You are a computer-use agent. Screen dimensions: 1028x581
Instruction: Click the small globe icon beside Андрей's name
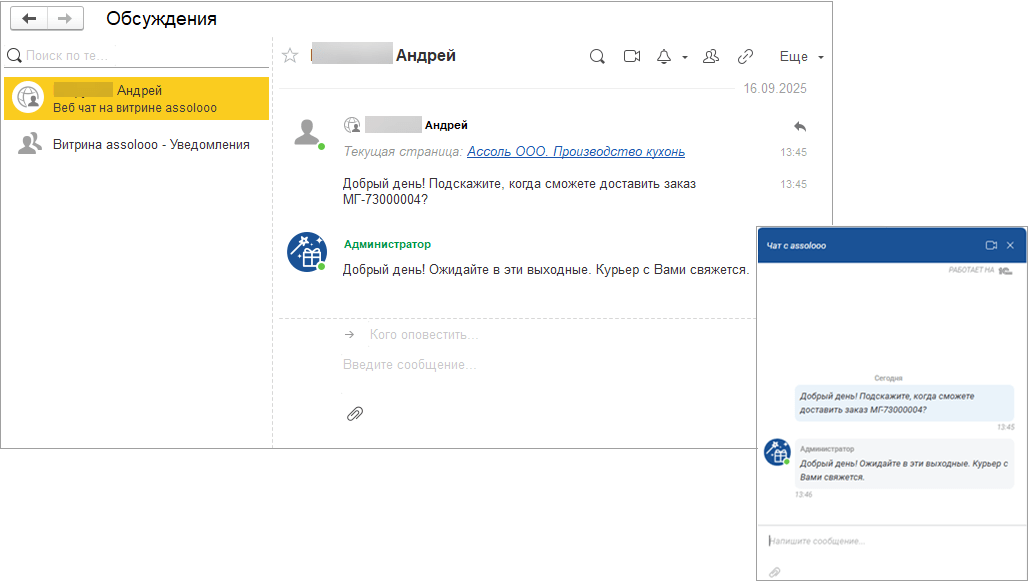click(352, 125)
